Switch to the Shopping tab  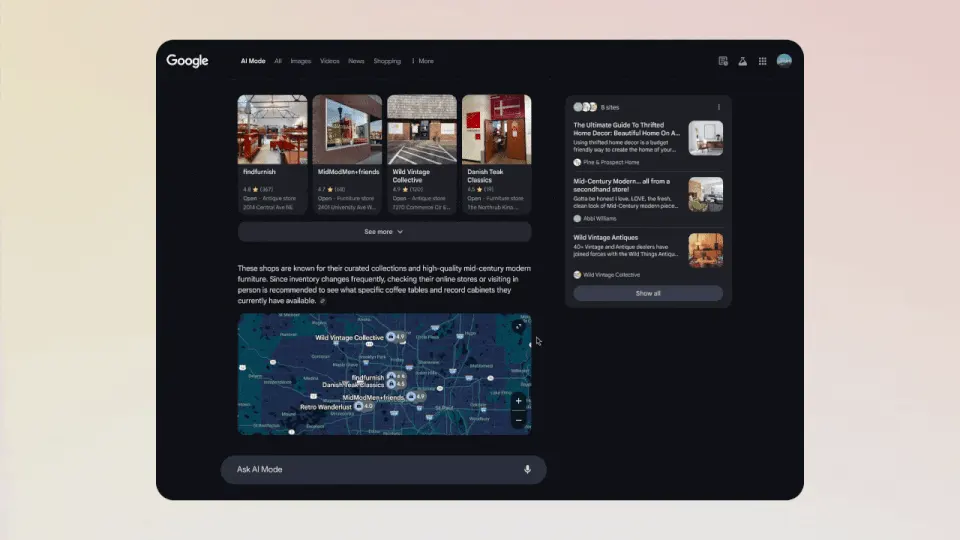click(x=387, y=61)
